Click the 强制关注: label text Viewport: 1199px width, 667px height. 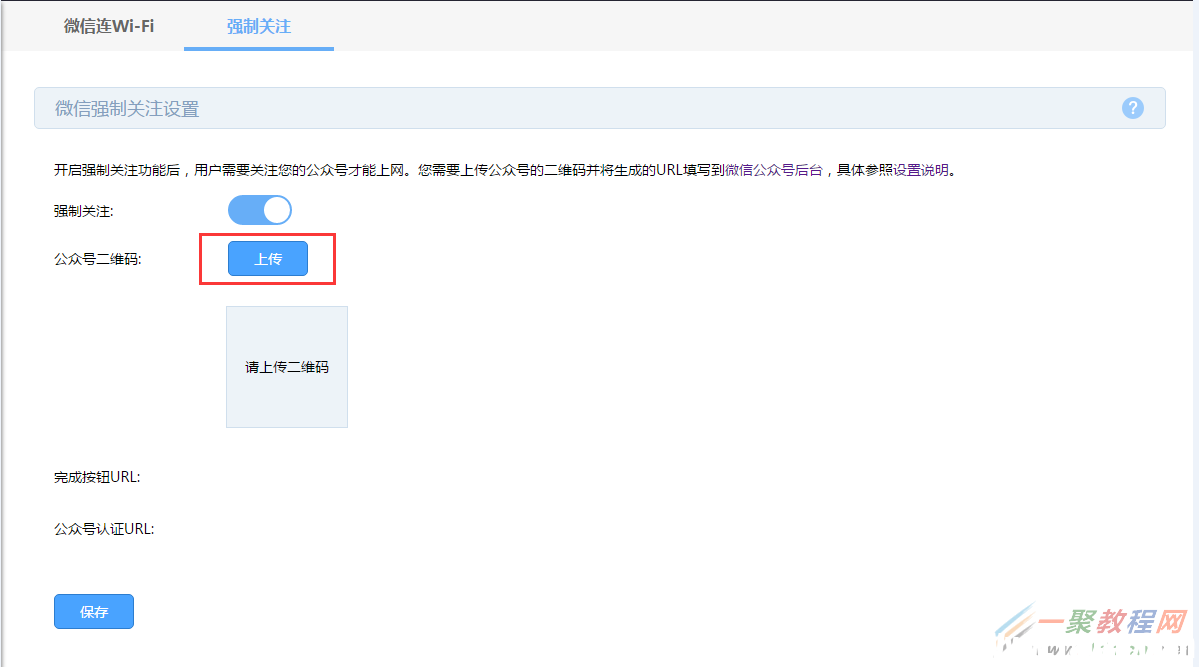(83, 211)
